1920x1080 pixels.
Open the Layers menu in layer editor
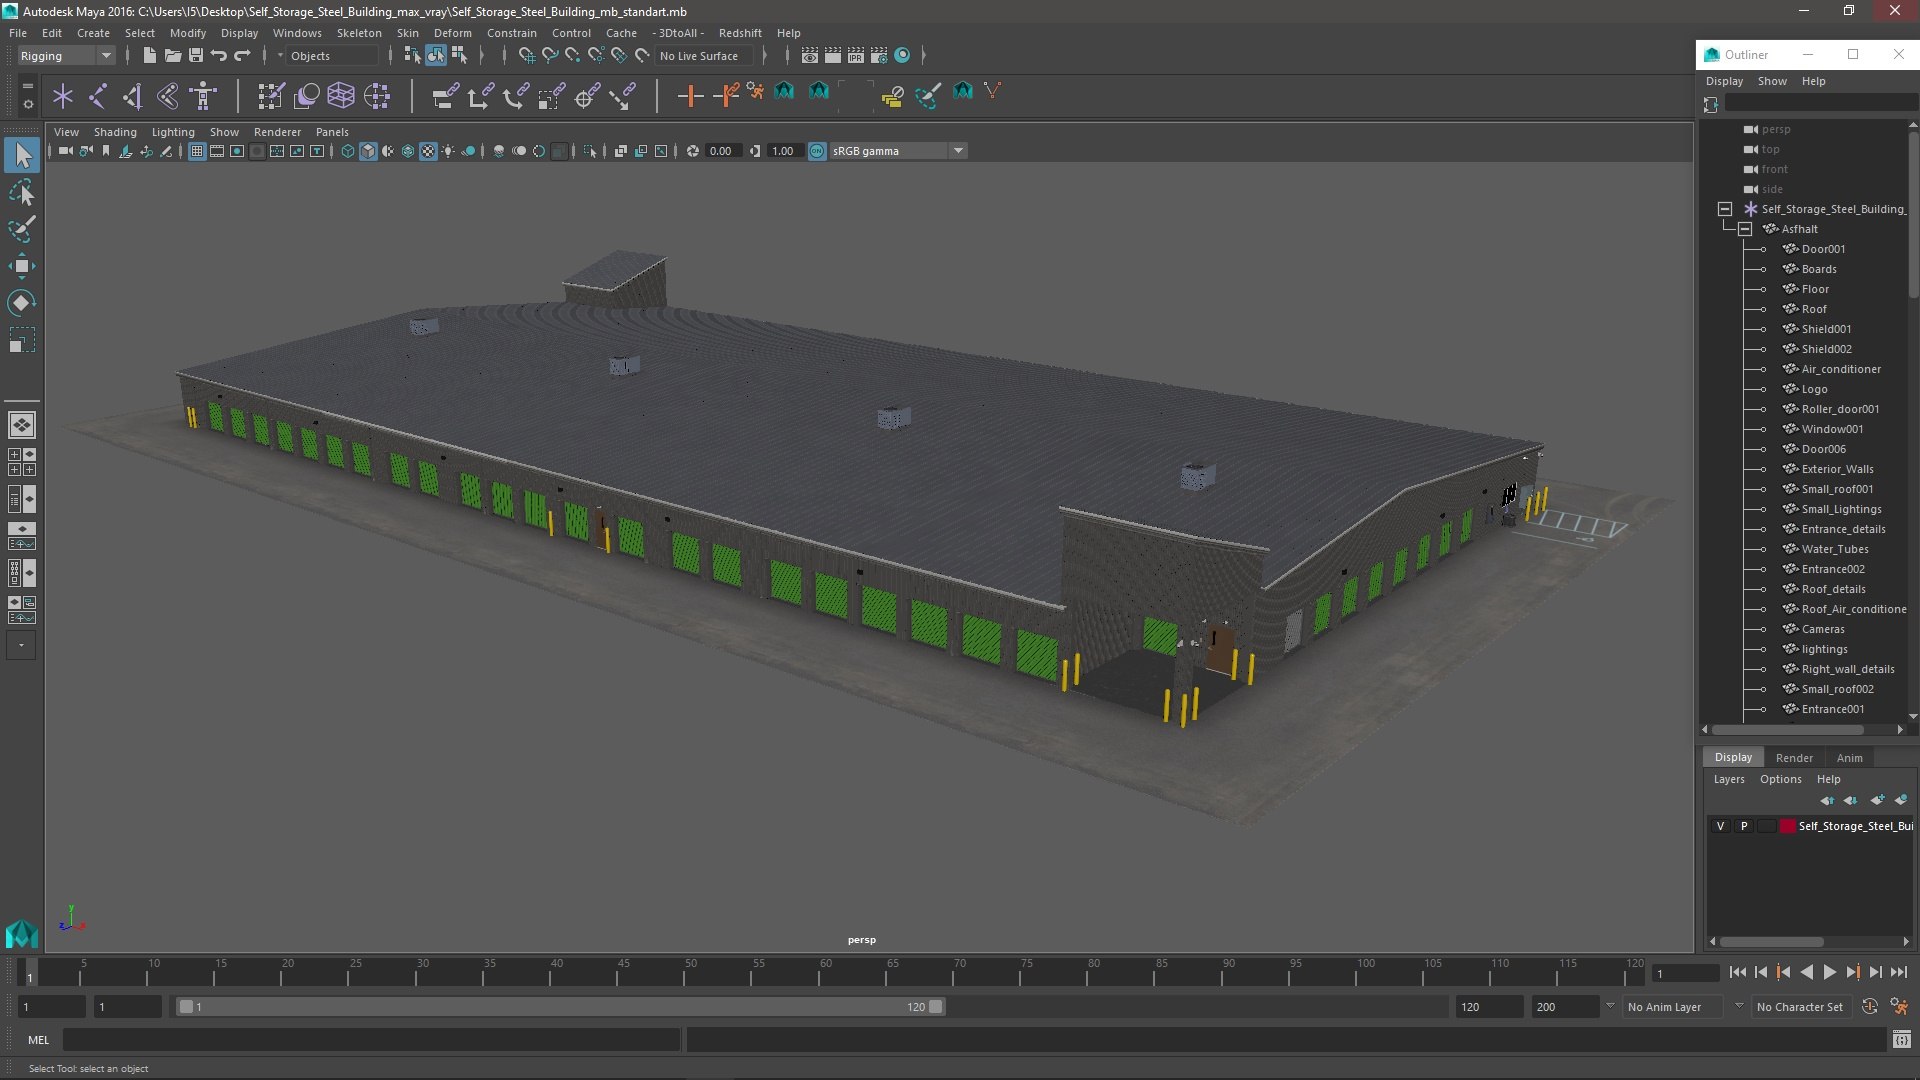pyautogui.click(x=1728, y=779)
